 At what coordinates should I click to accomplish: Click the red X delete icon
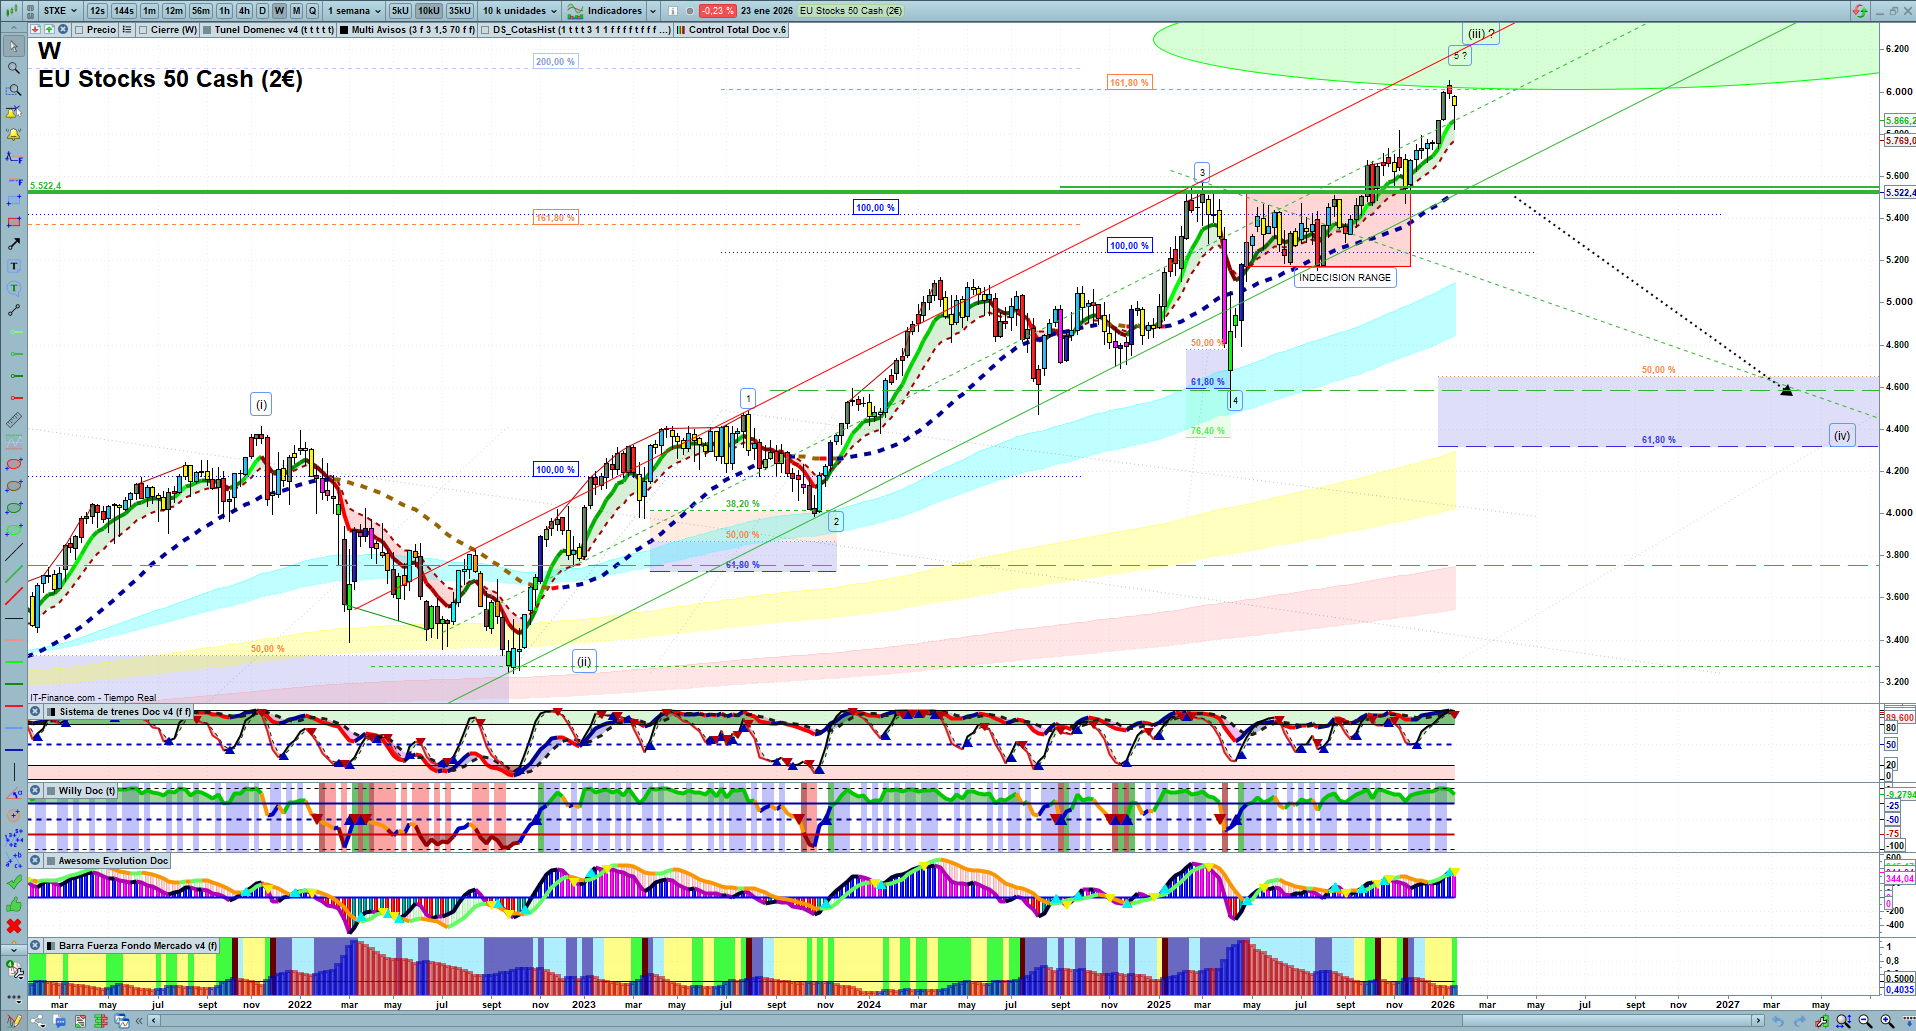coord(14,926)
